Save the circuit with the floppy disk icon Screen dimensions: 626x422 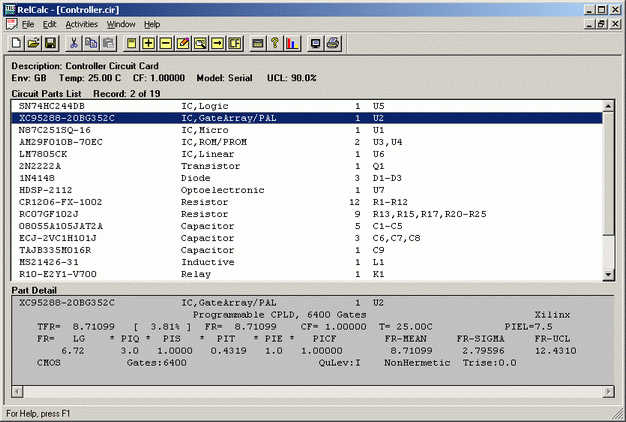pyautogui.click(x=50, y=43)
